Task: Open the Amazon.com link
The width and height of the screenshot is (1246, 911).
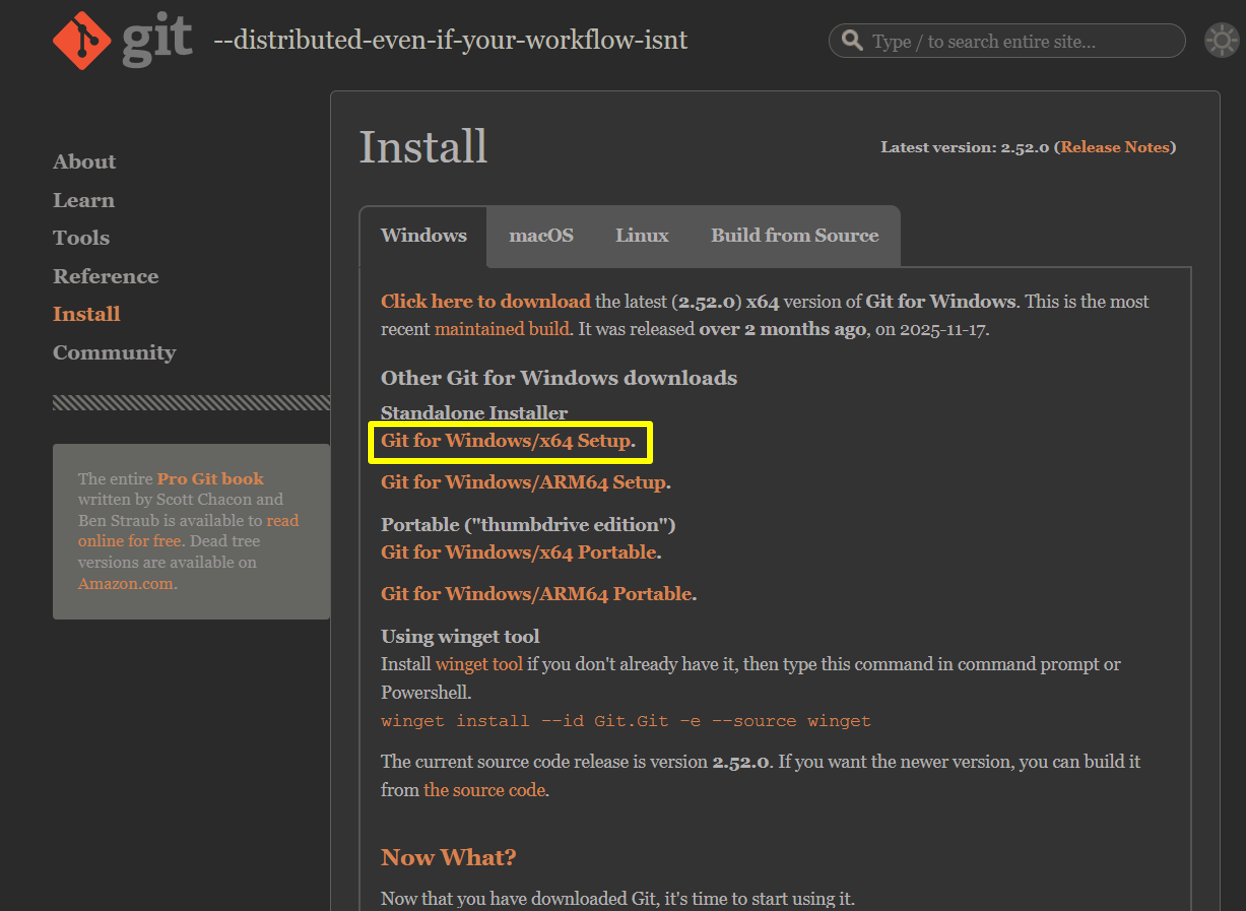Action: [x=125, y=584]
